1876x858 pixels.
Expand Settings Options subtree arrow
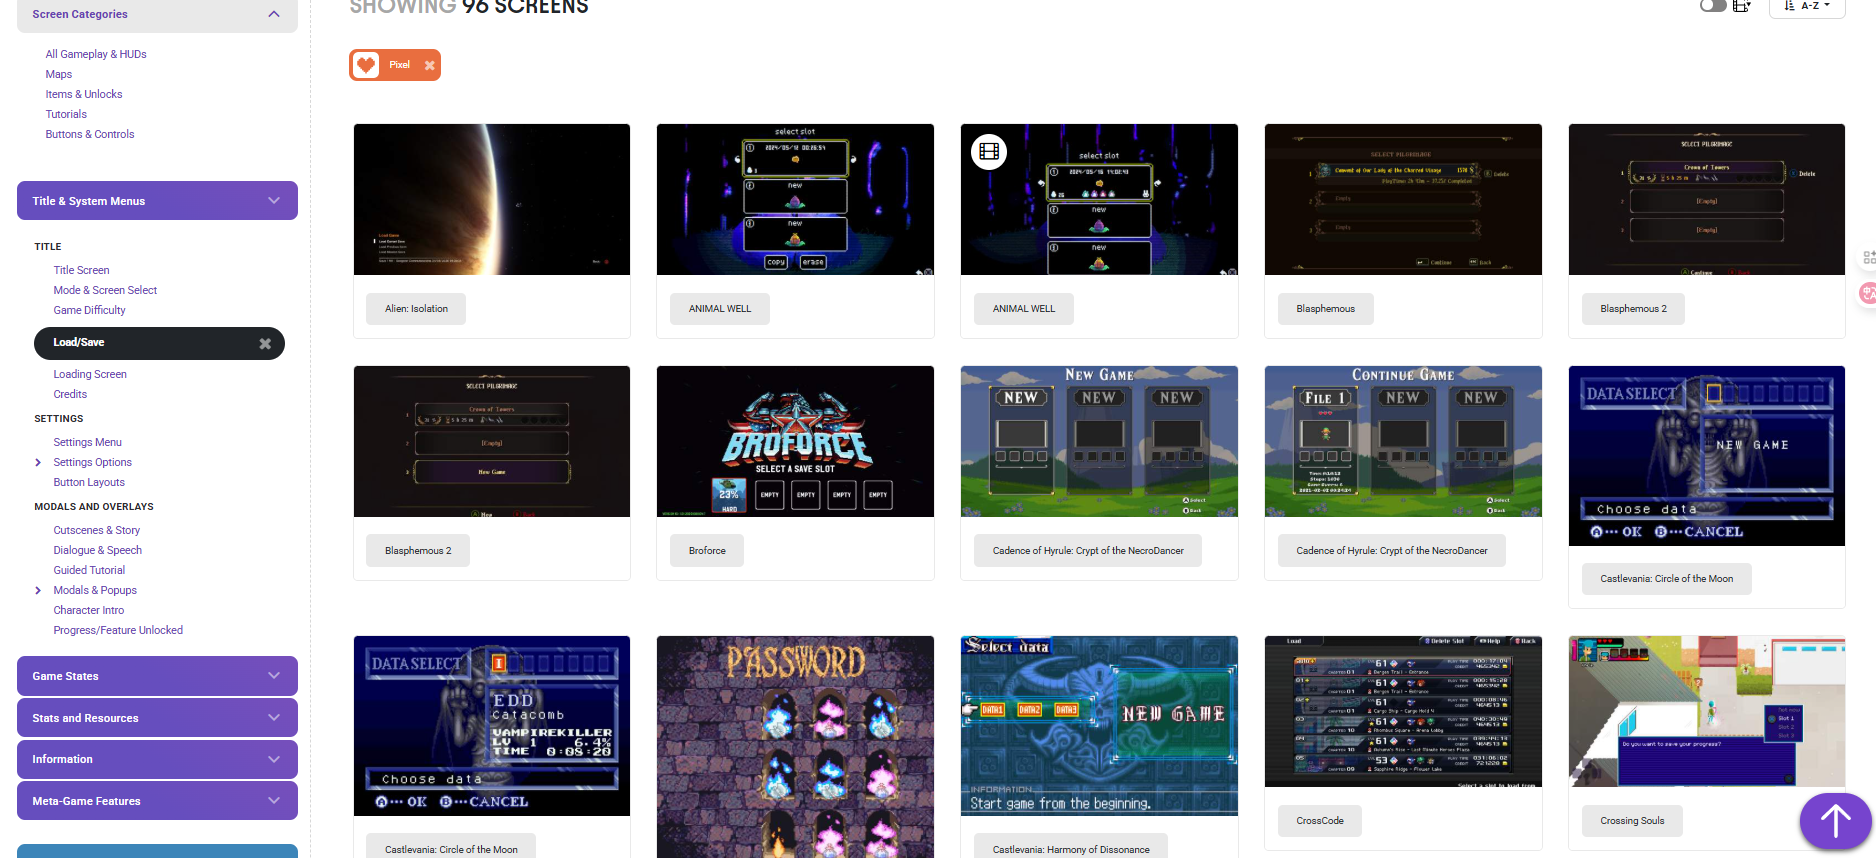coord(38,462)
